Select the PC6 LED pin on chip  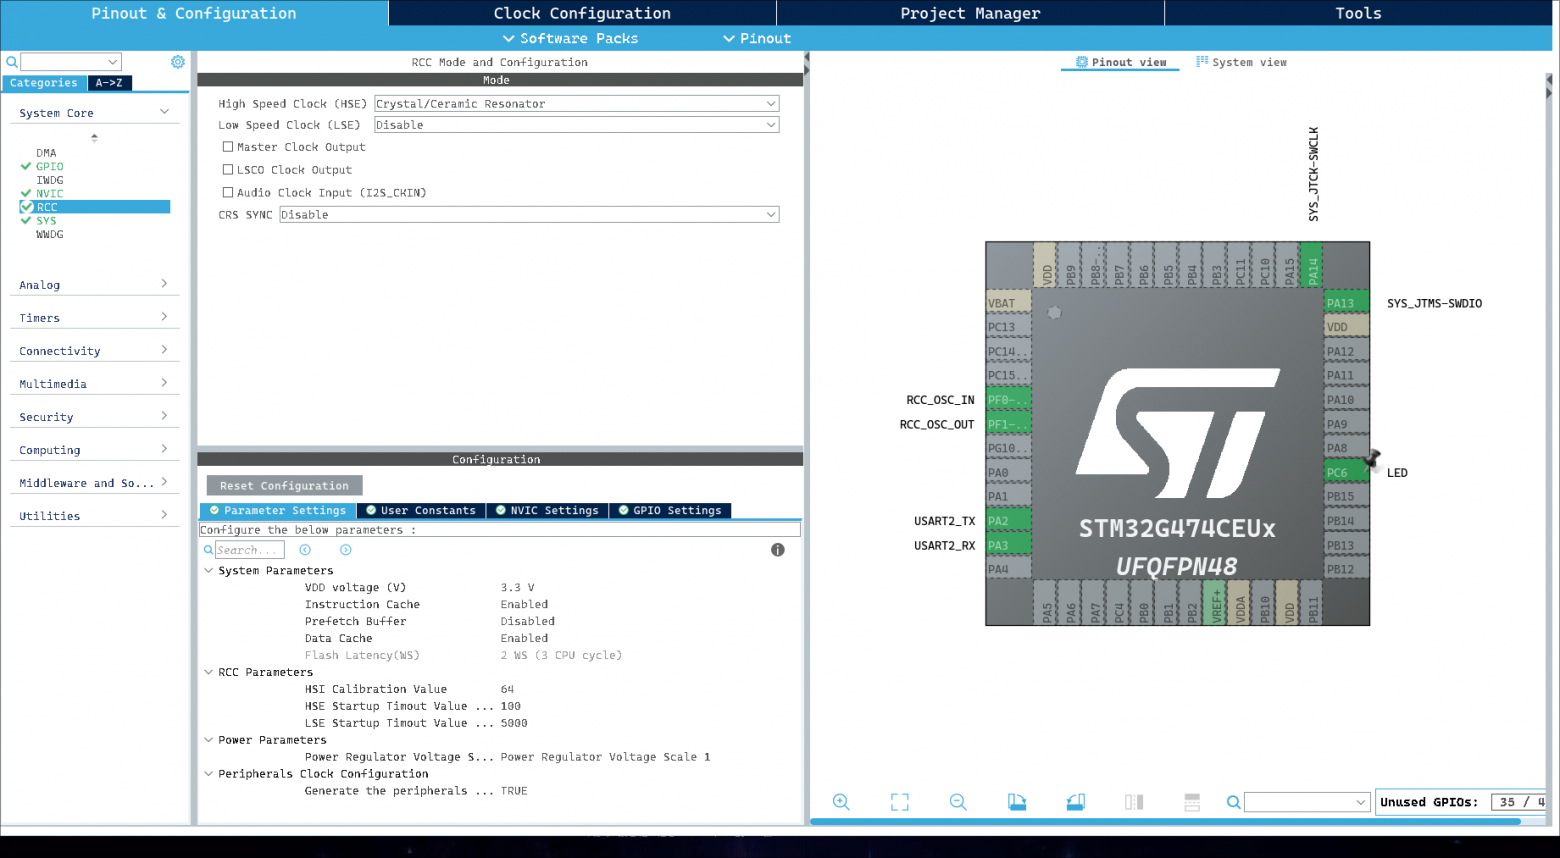(x=1345, y=473)
